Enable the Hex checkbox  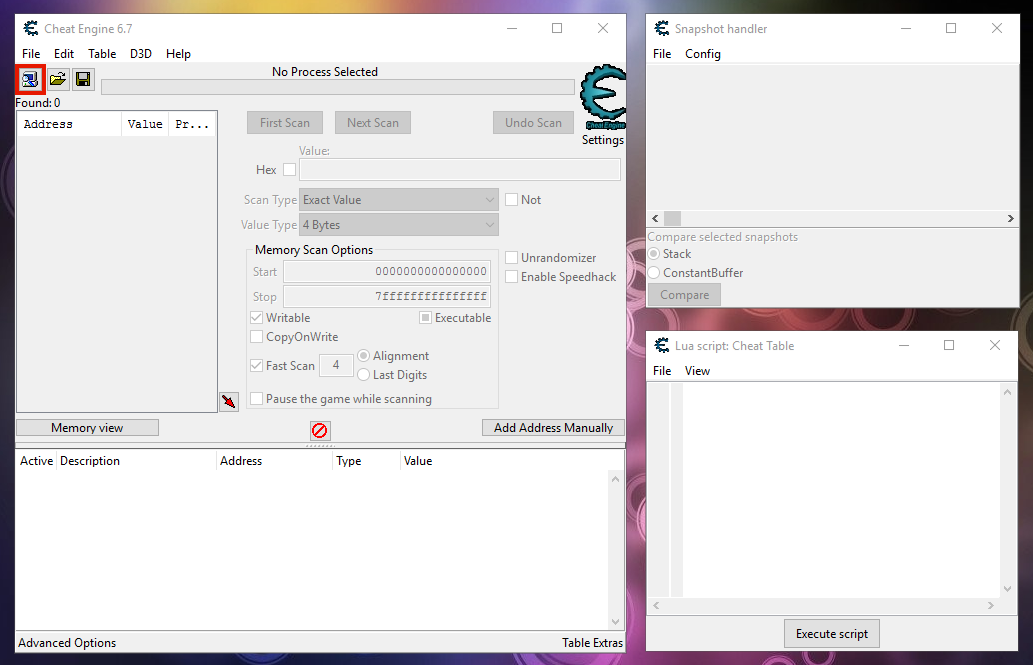point(289,170)
